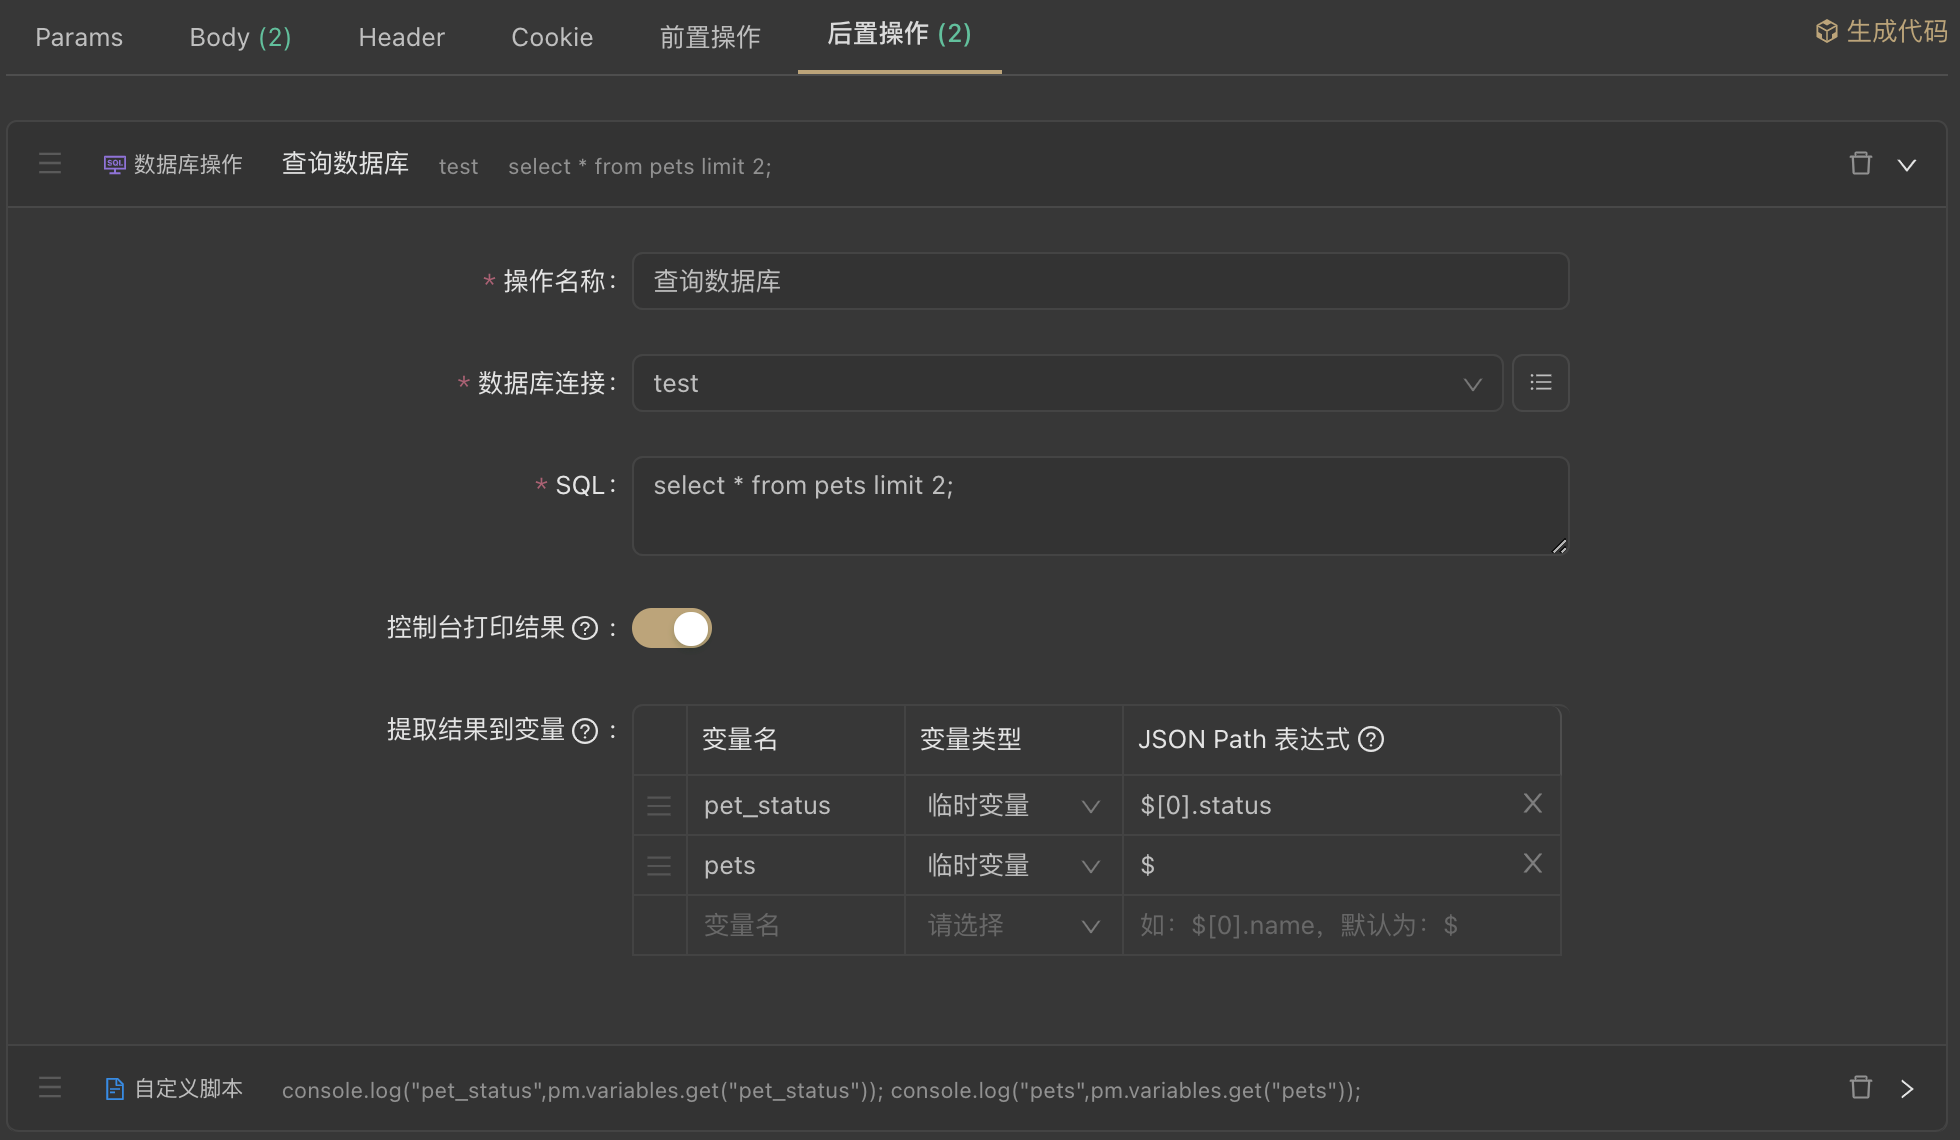Viewport: 1960px width, 1140px height.
Task: Click drag handle of 自定义脚本 row
Action: [x=50, y=1088]
